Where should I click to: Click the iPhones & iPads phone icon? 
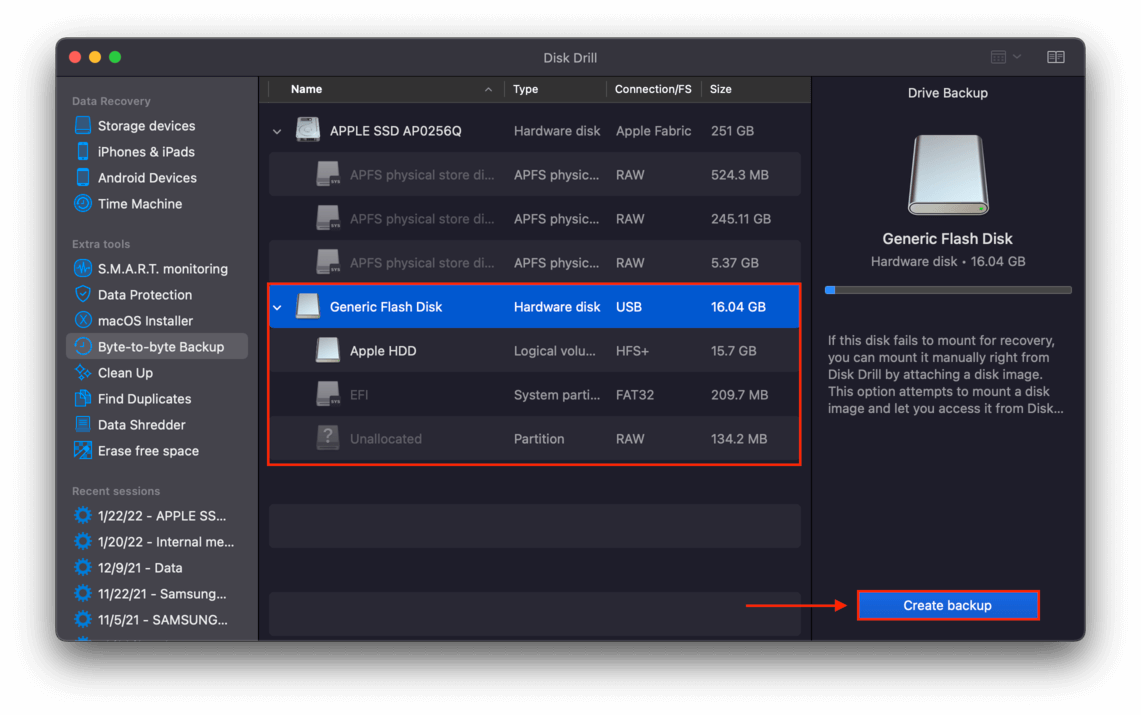coord(83,151)
